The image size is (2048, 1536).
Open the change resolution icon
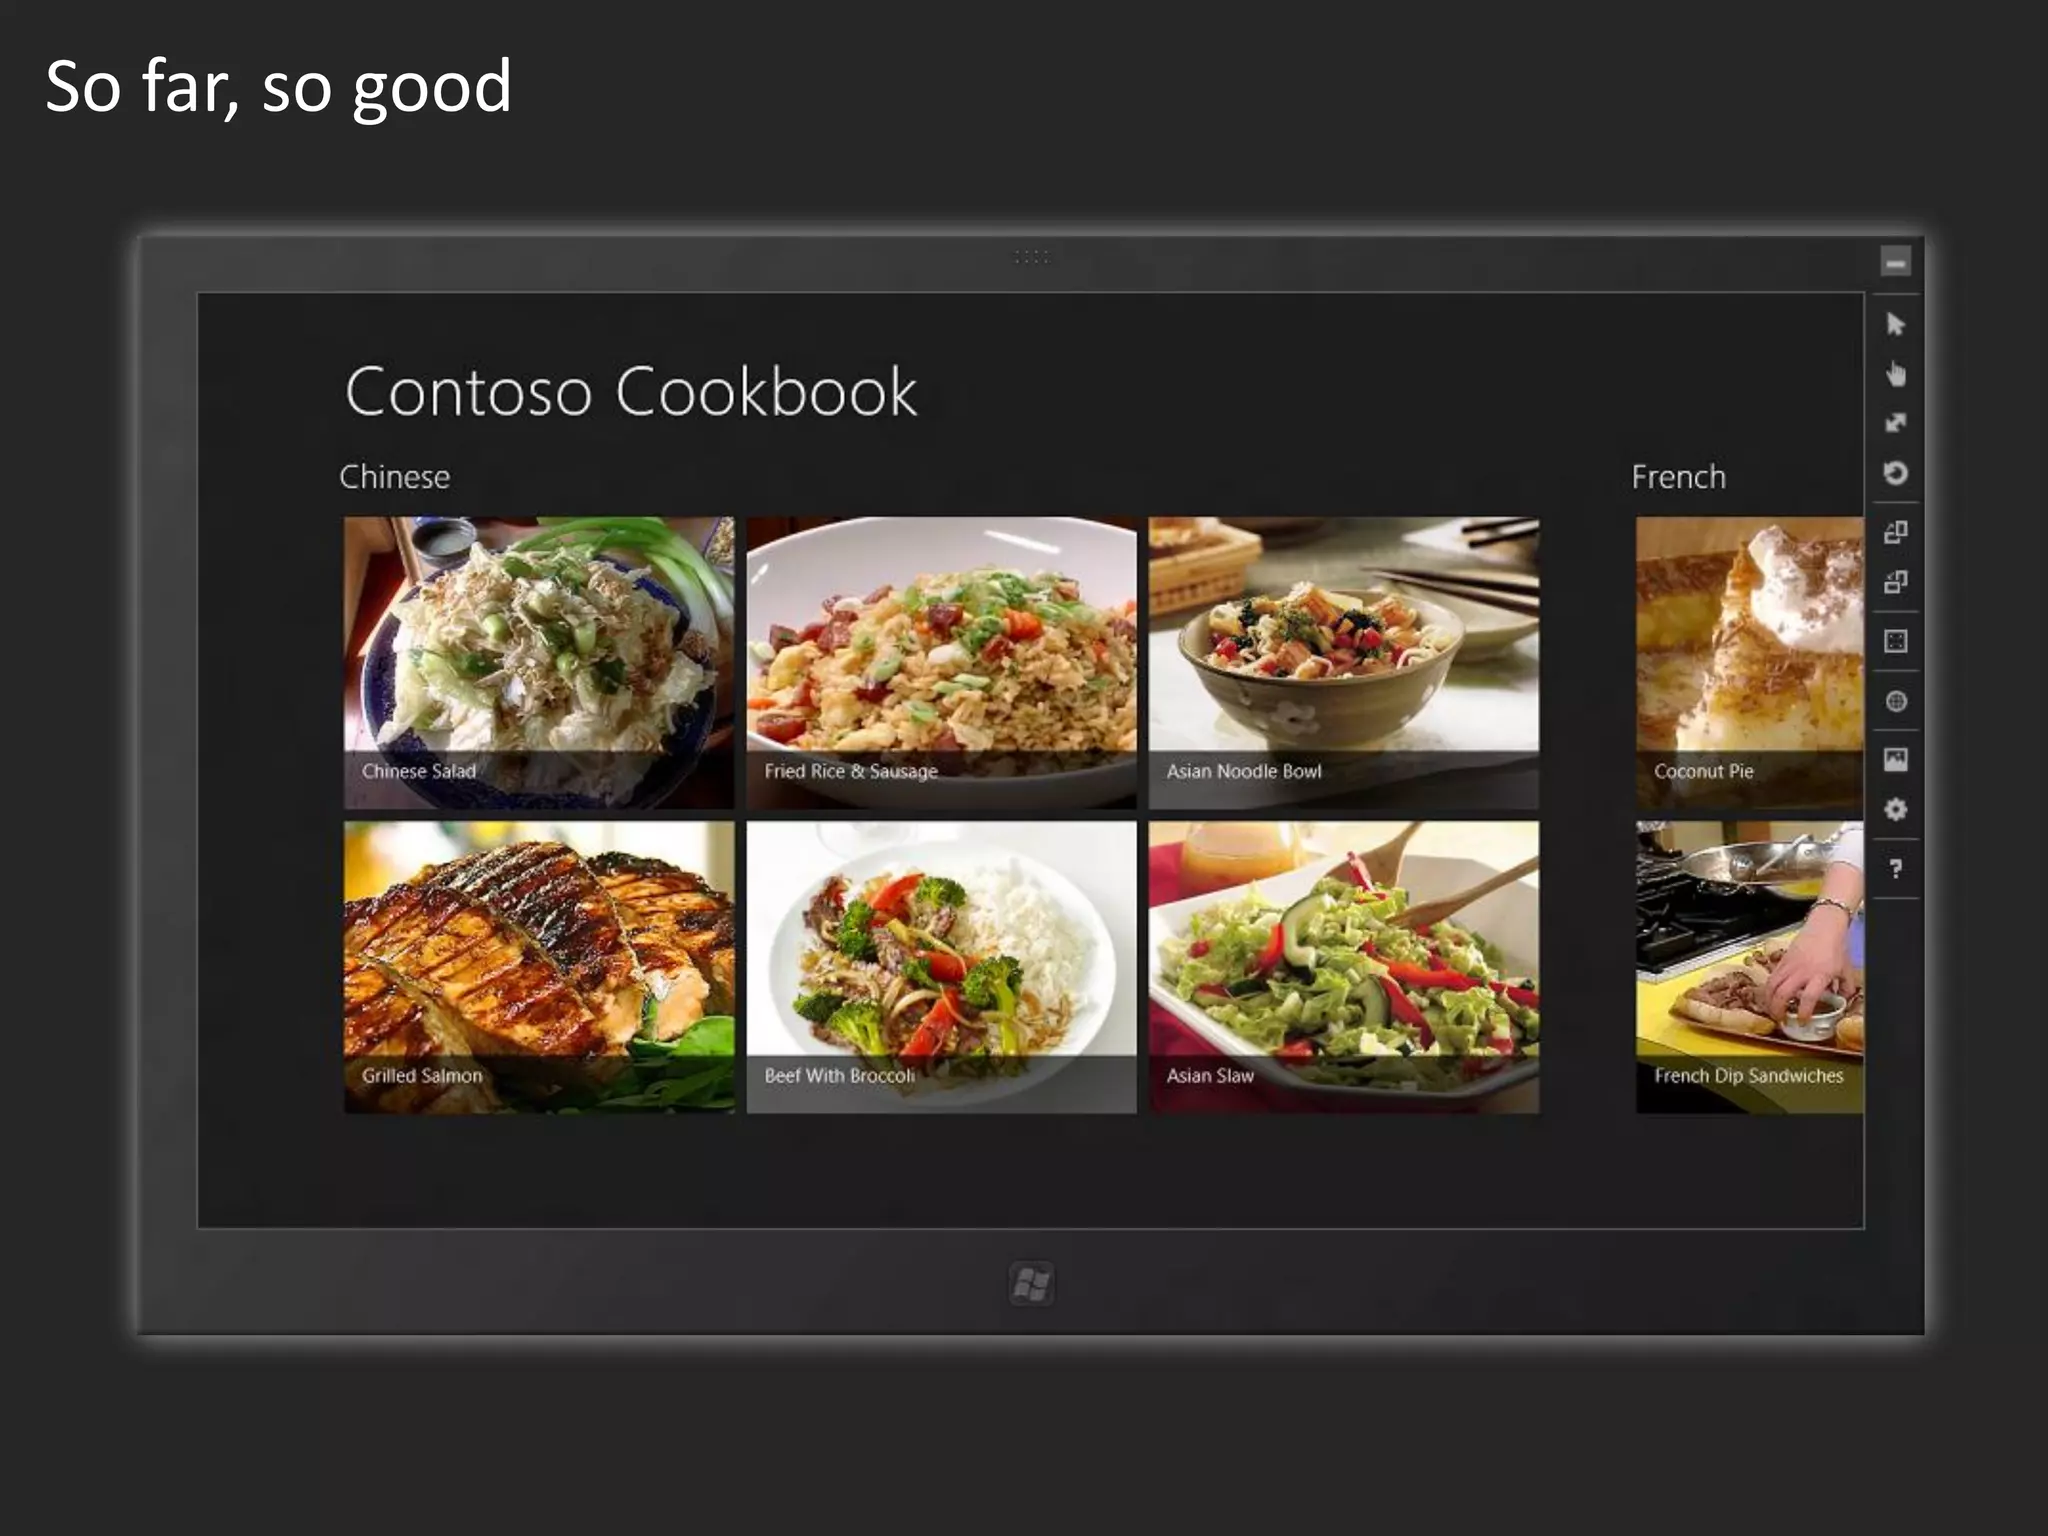click(x=1895, y=641)
